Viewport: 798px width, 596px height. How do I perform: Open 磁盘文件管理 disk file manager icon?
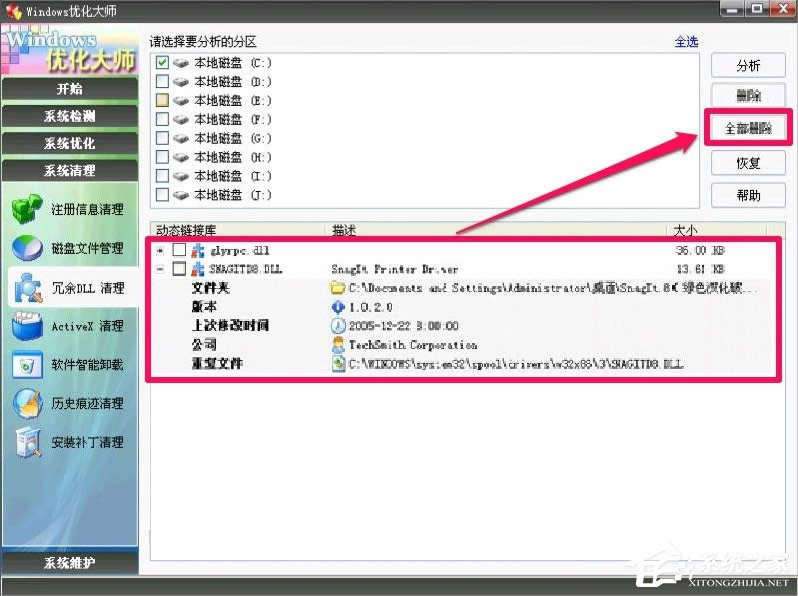(26, 248)
